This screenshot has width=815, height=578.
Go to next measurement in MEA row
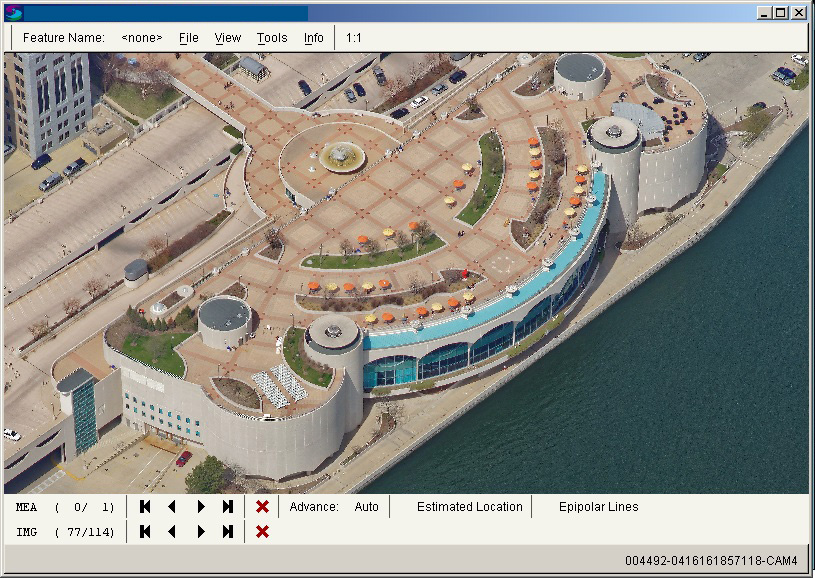(x=201, y=507)
